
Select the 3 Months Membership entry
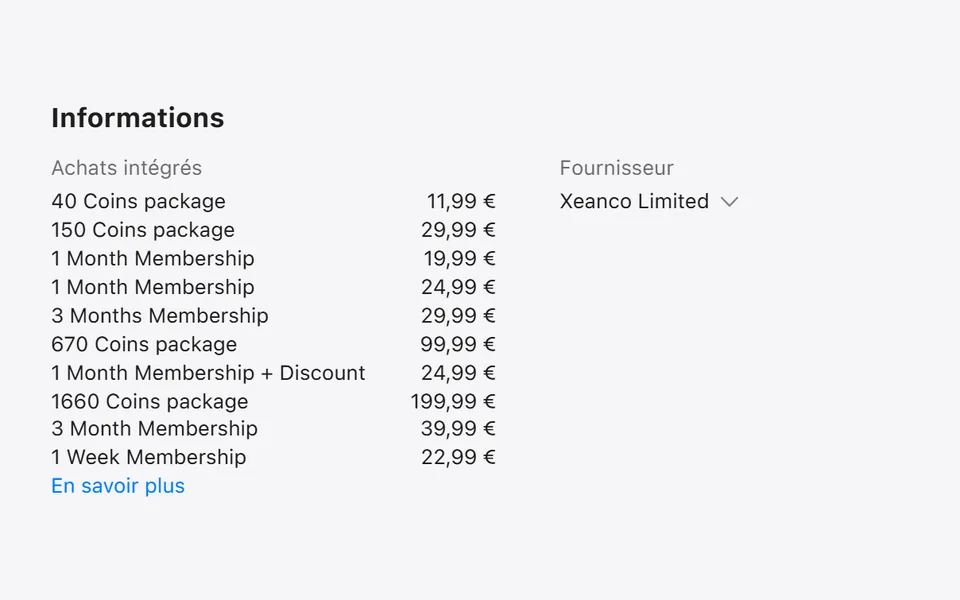pos(273,316)
